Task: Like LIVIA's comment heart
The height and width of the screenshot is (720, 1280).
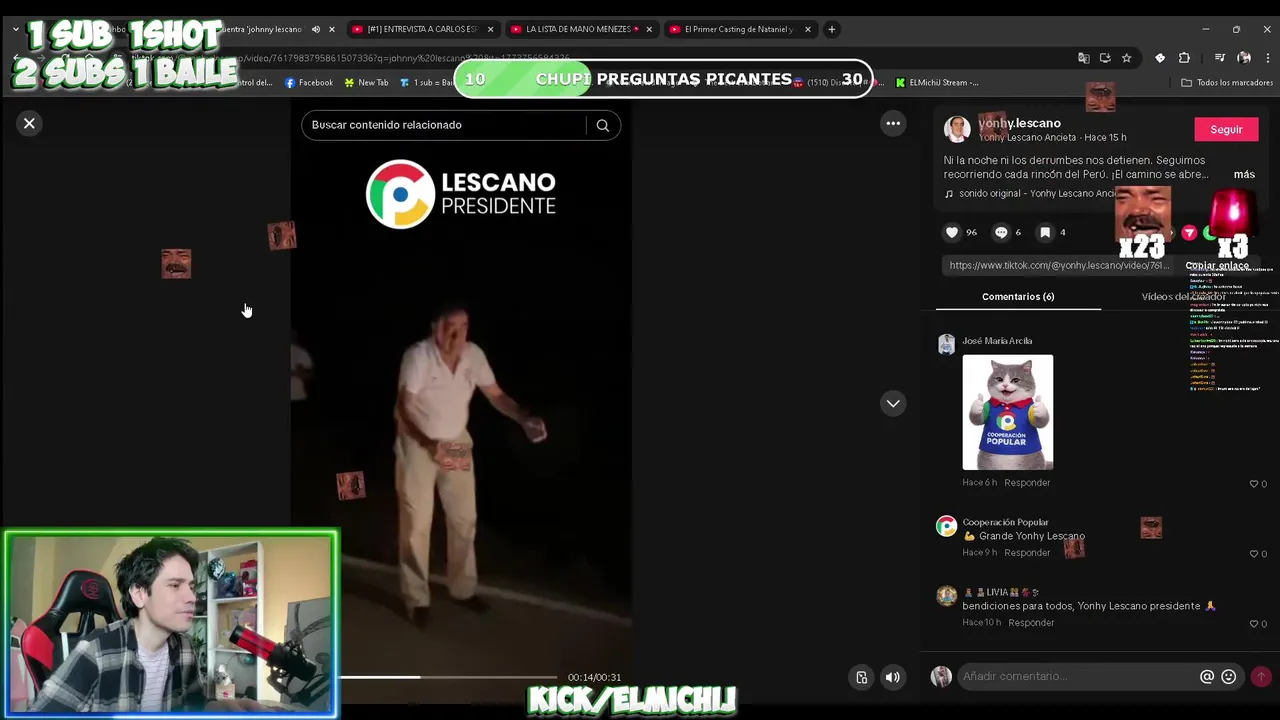Action: (1254, 623)
